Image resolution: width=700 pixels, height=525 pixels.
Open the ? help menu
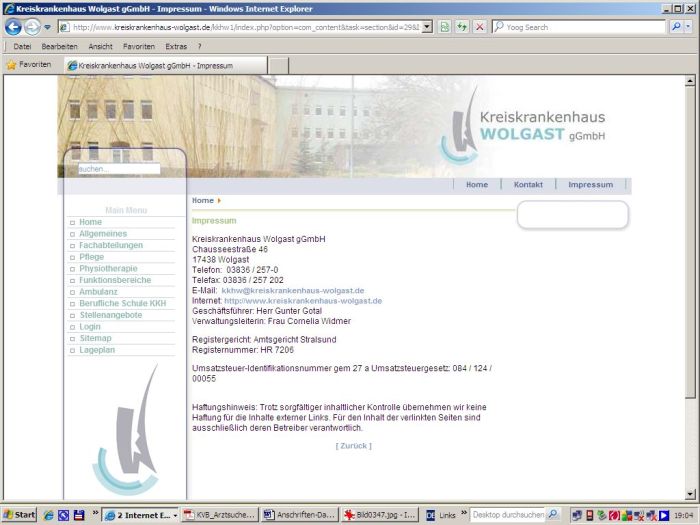point(200,46)
